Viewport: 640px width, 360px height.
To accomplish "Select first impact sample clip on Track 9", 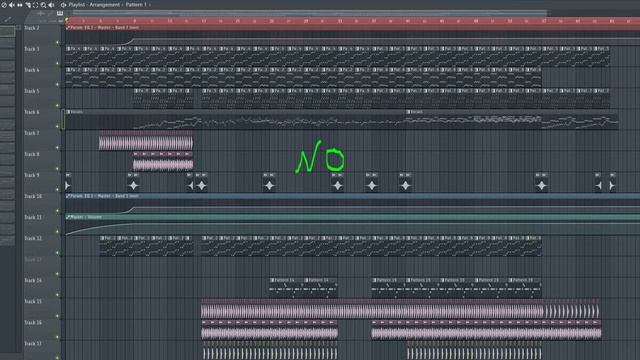I will click(x=68, y=182).
